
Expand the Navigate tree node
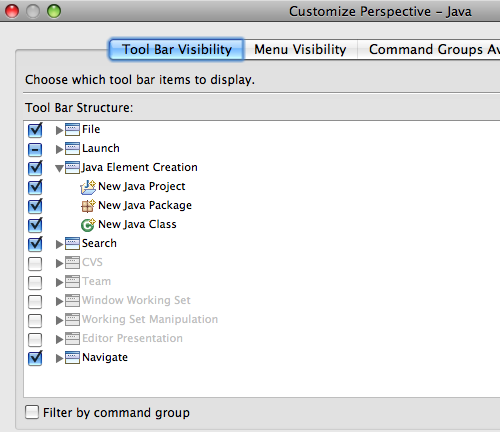click(x=59, y=358)
